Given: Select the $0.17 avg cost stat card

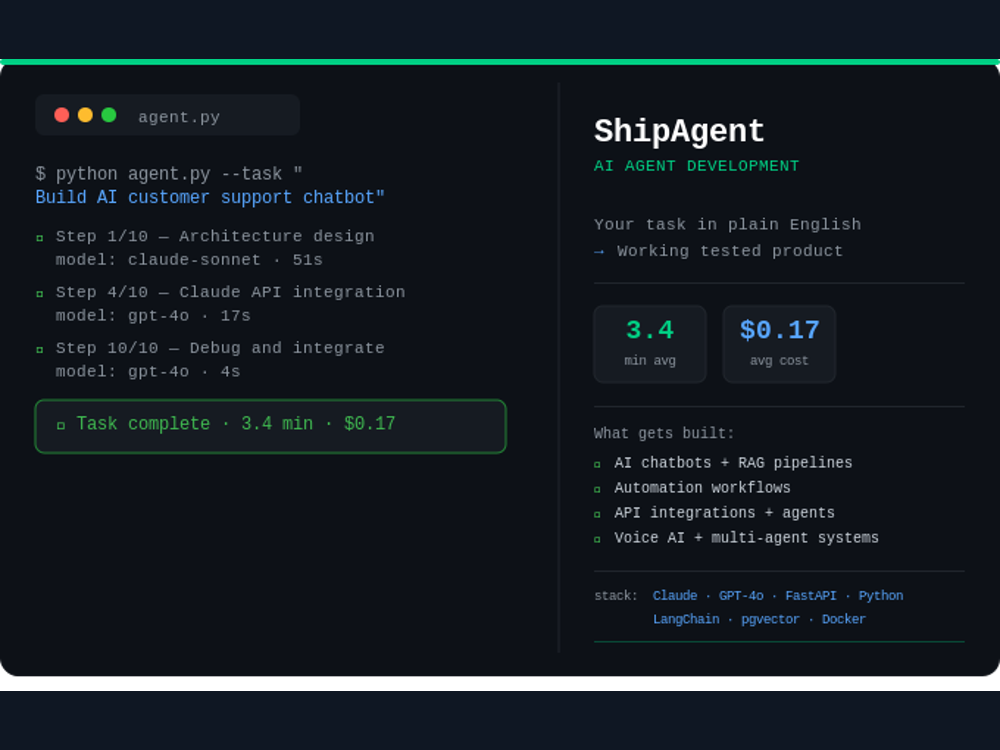Looking at the screenshot, I should (x=779, y=343).
